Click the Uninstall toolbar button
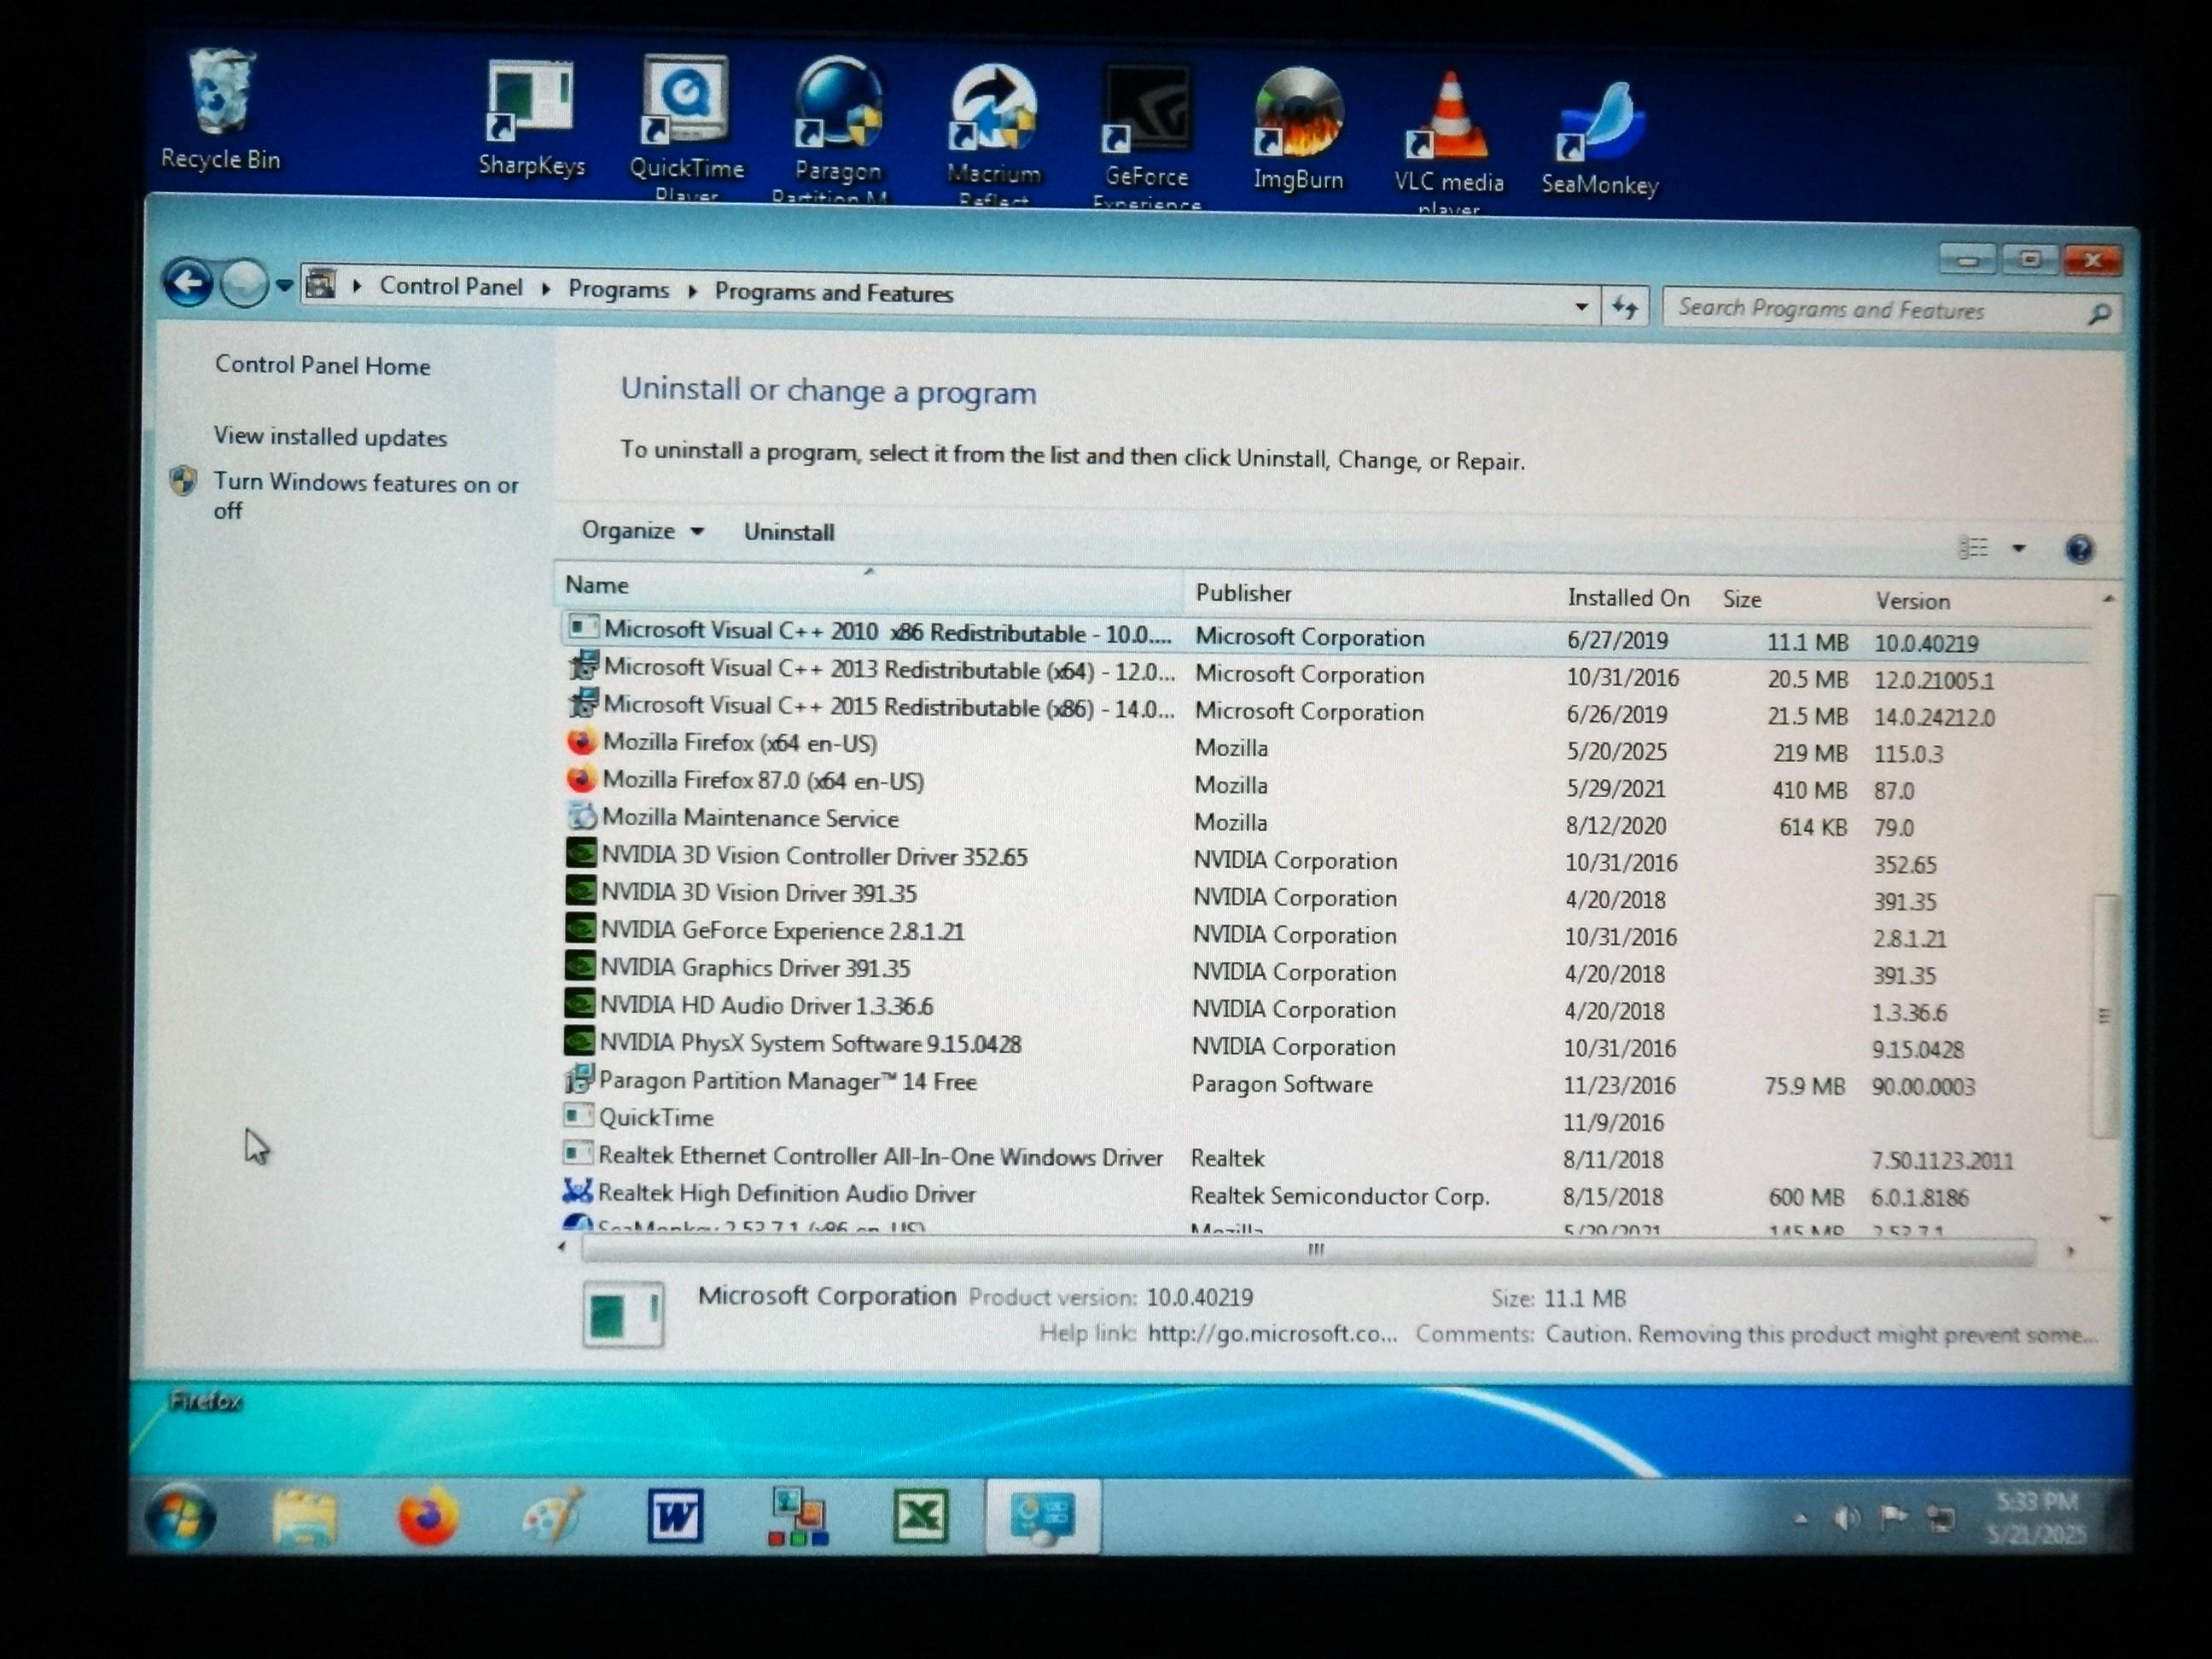 [788, 532]
